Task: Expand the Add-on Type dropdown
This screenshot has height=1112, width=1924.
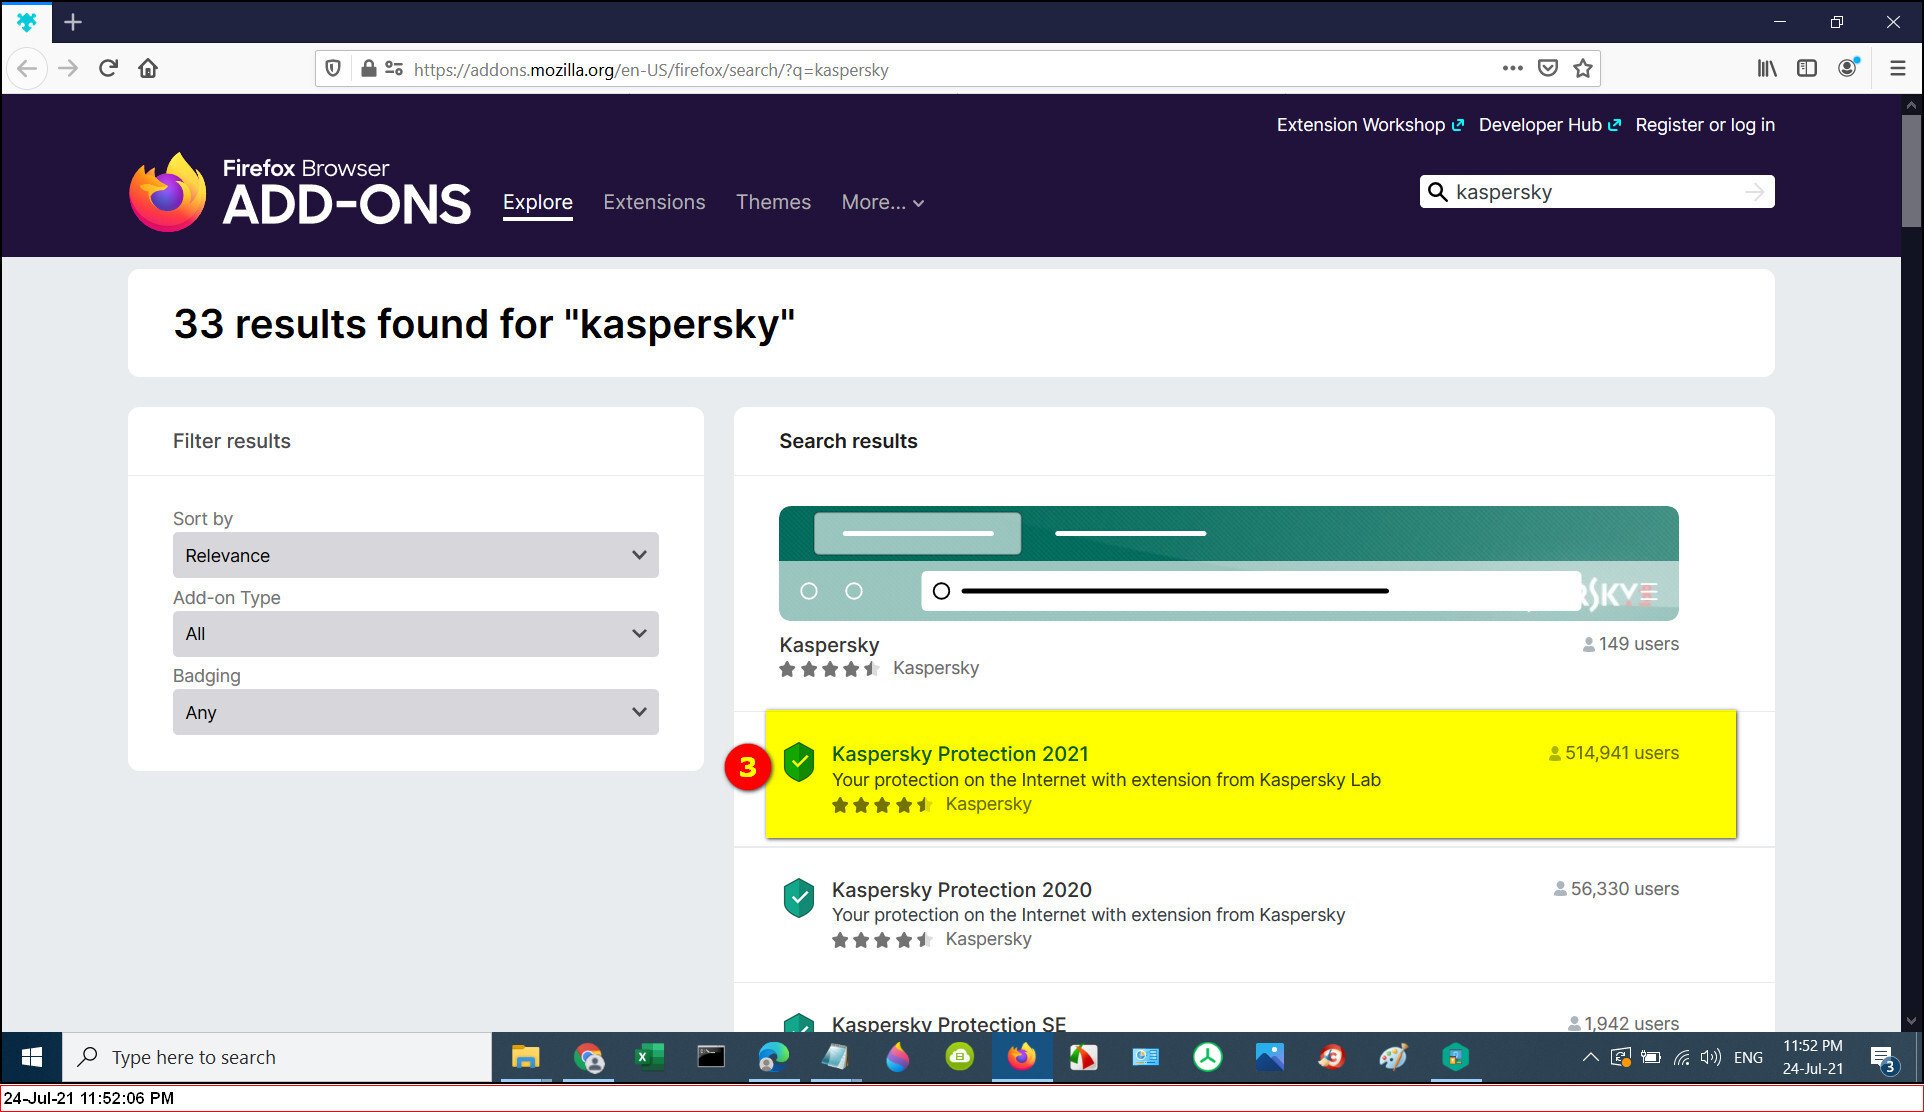Action: tap(416, 634)
